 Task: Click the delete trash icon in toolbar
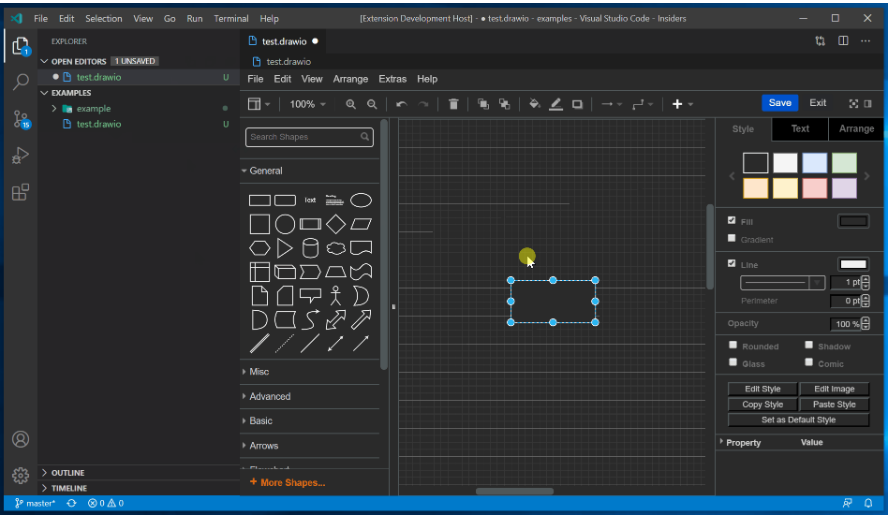point(453,104)
